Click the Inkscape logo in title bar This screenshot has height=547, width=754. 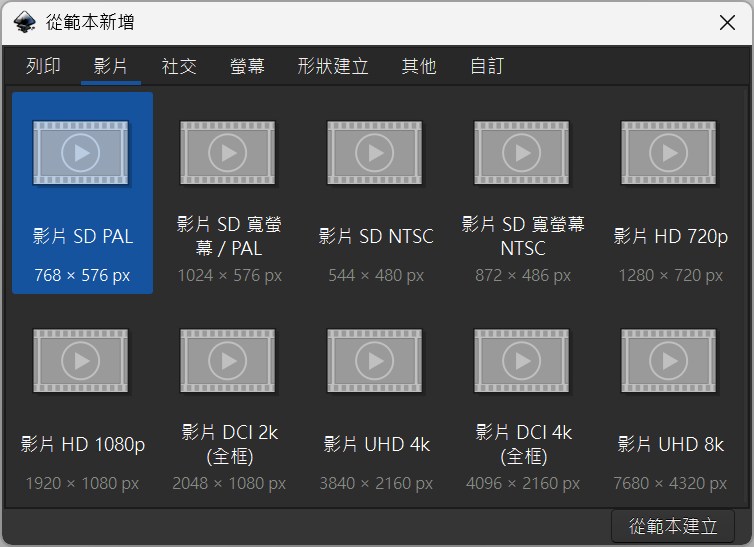point(24,22)
